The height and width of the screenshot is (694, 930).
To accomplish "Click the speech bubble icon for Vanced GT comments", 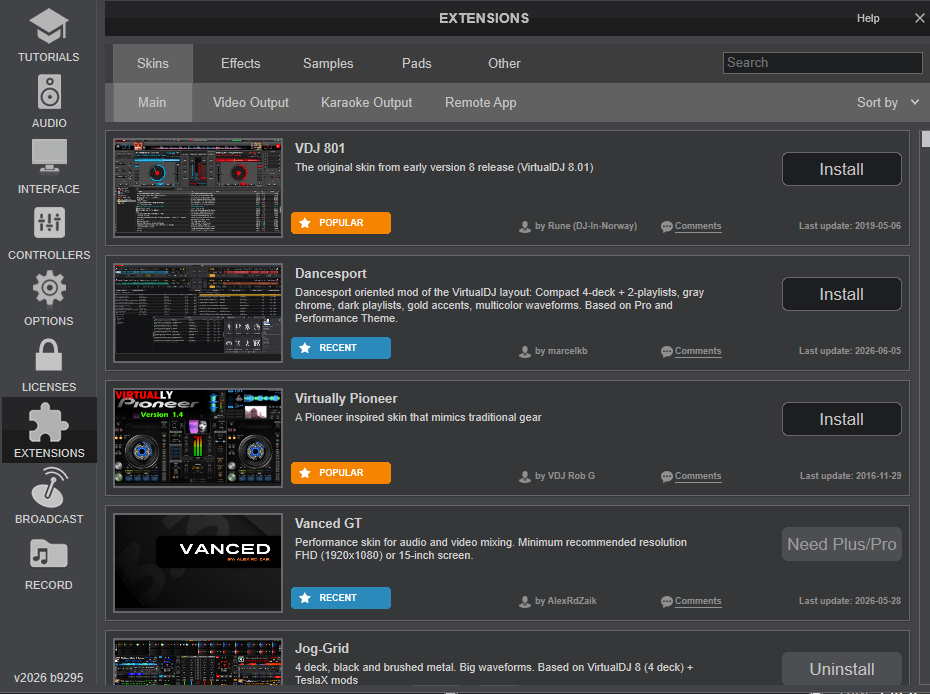I will (x=667, y=601).
